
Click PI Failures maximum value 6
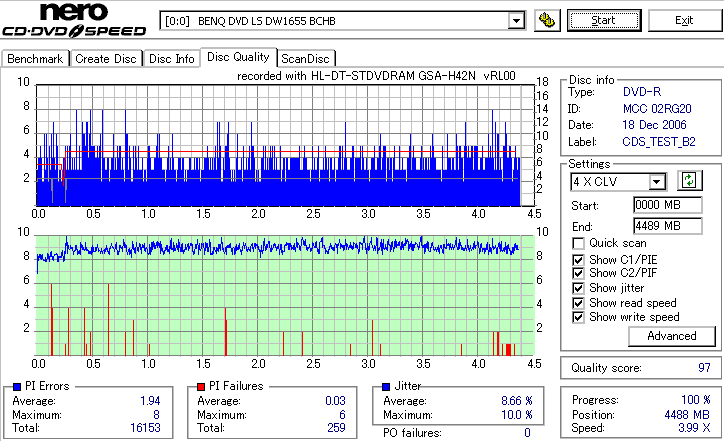tap(342, 415)
